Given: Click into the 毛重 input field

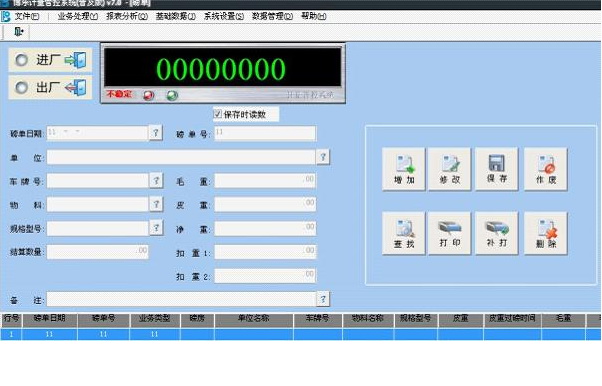Looking at the screenshot, I should (265, 181).
